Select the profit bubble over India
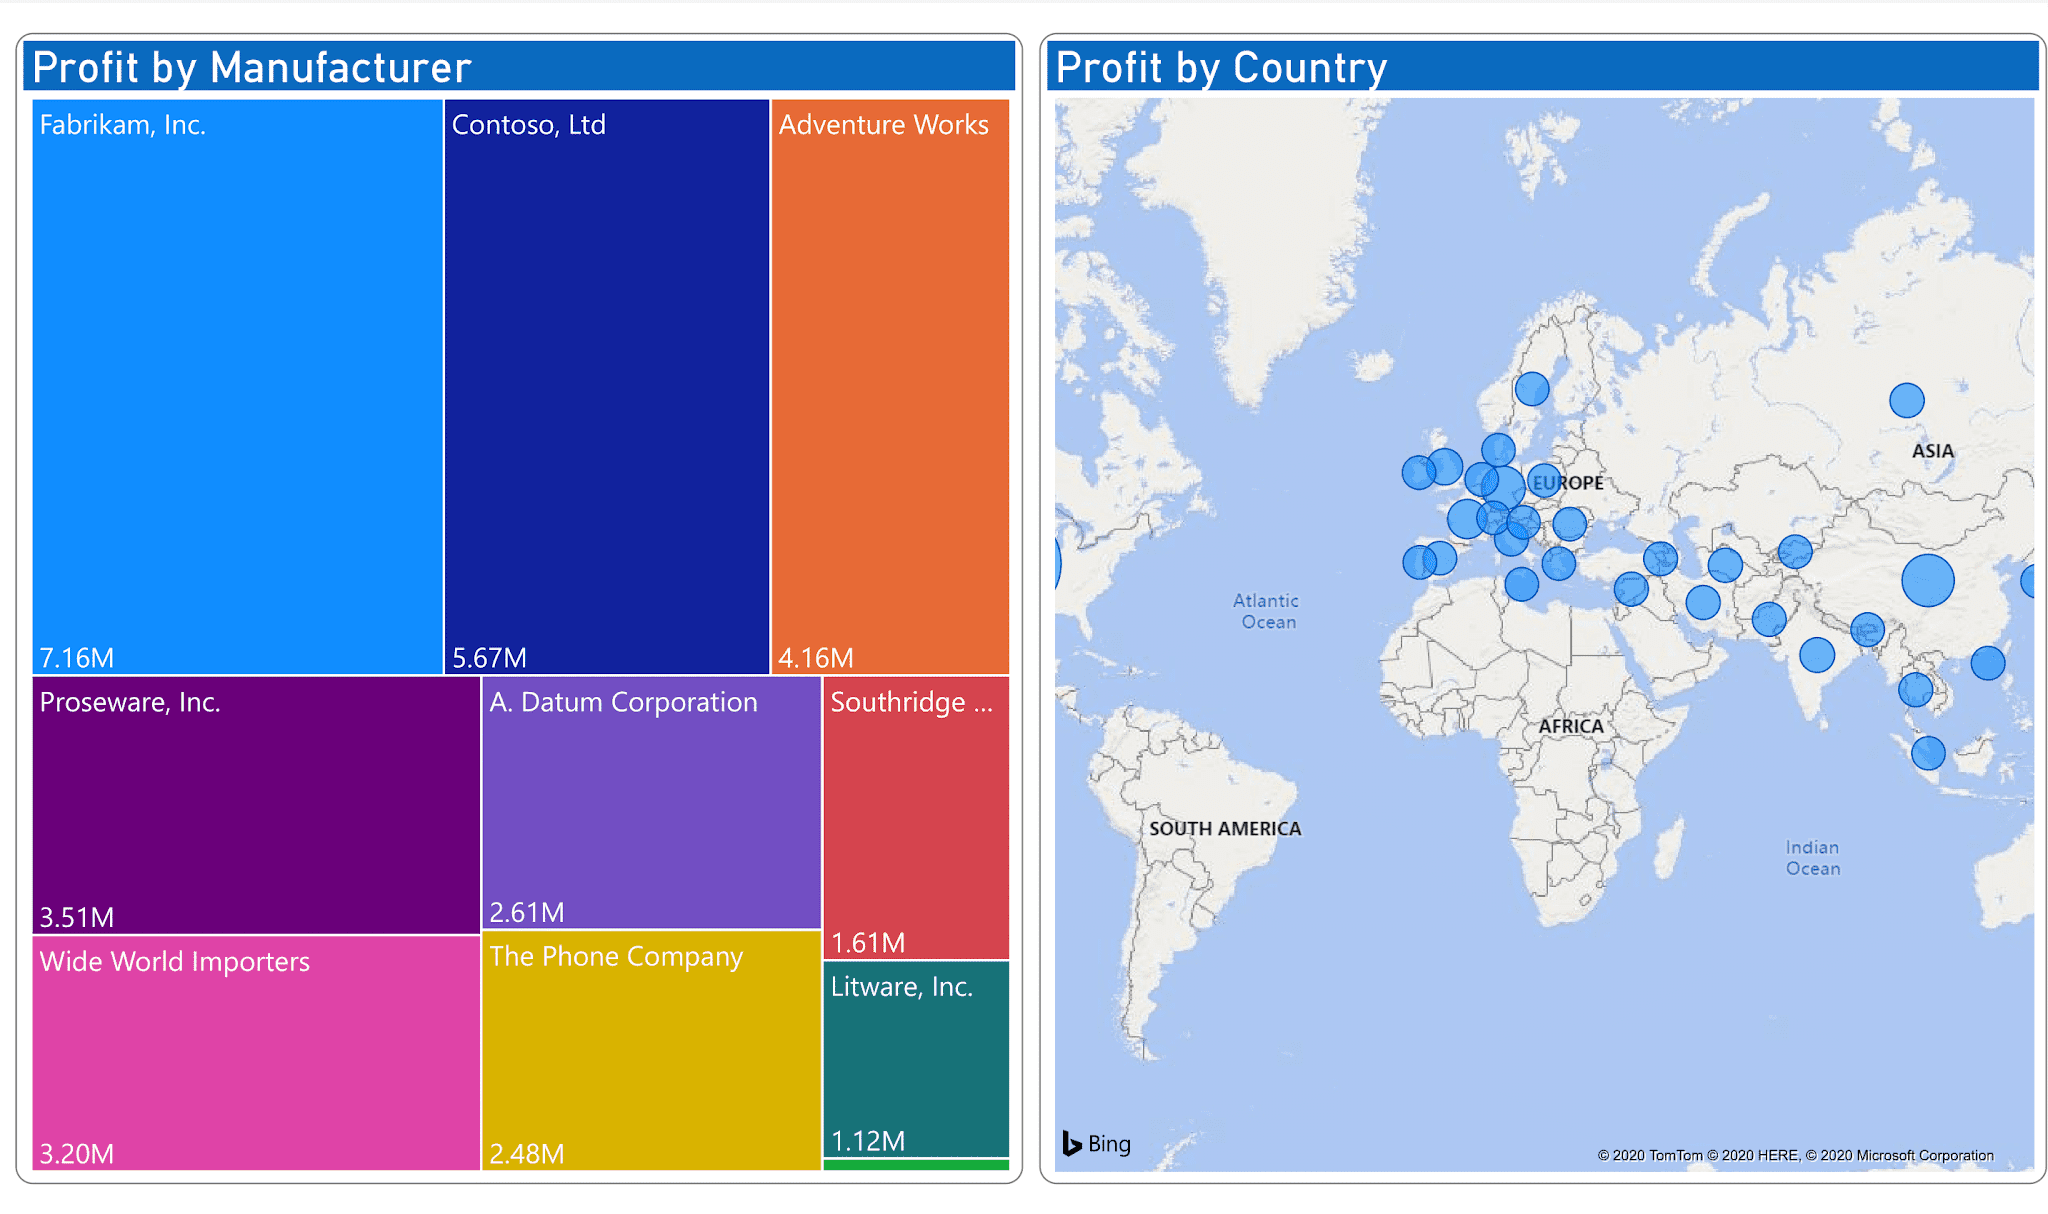Image resolution: width=2048 pixels, height=1214 pixels. pos(1816,655)
